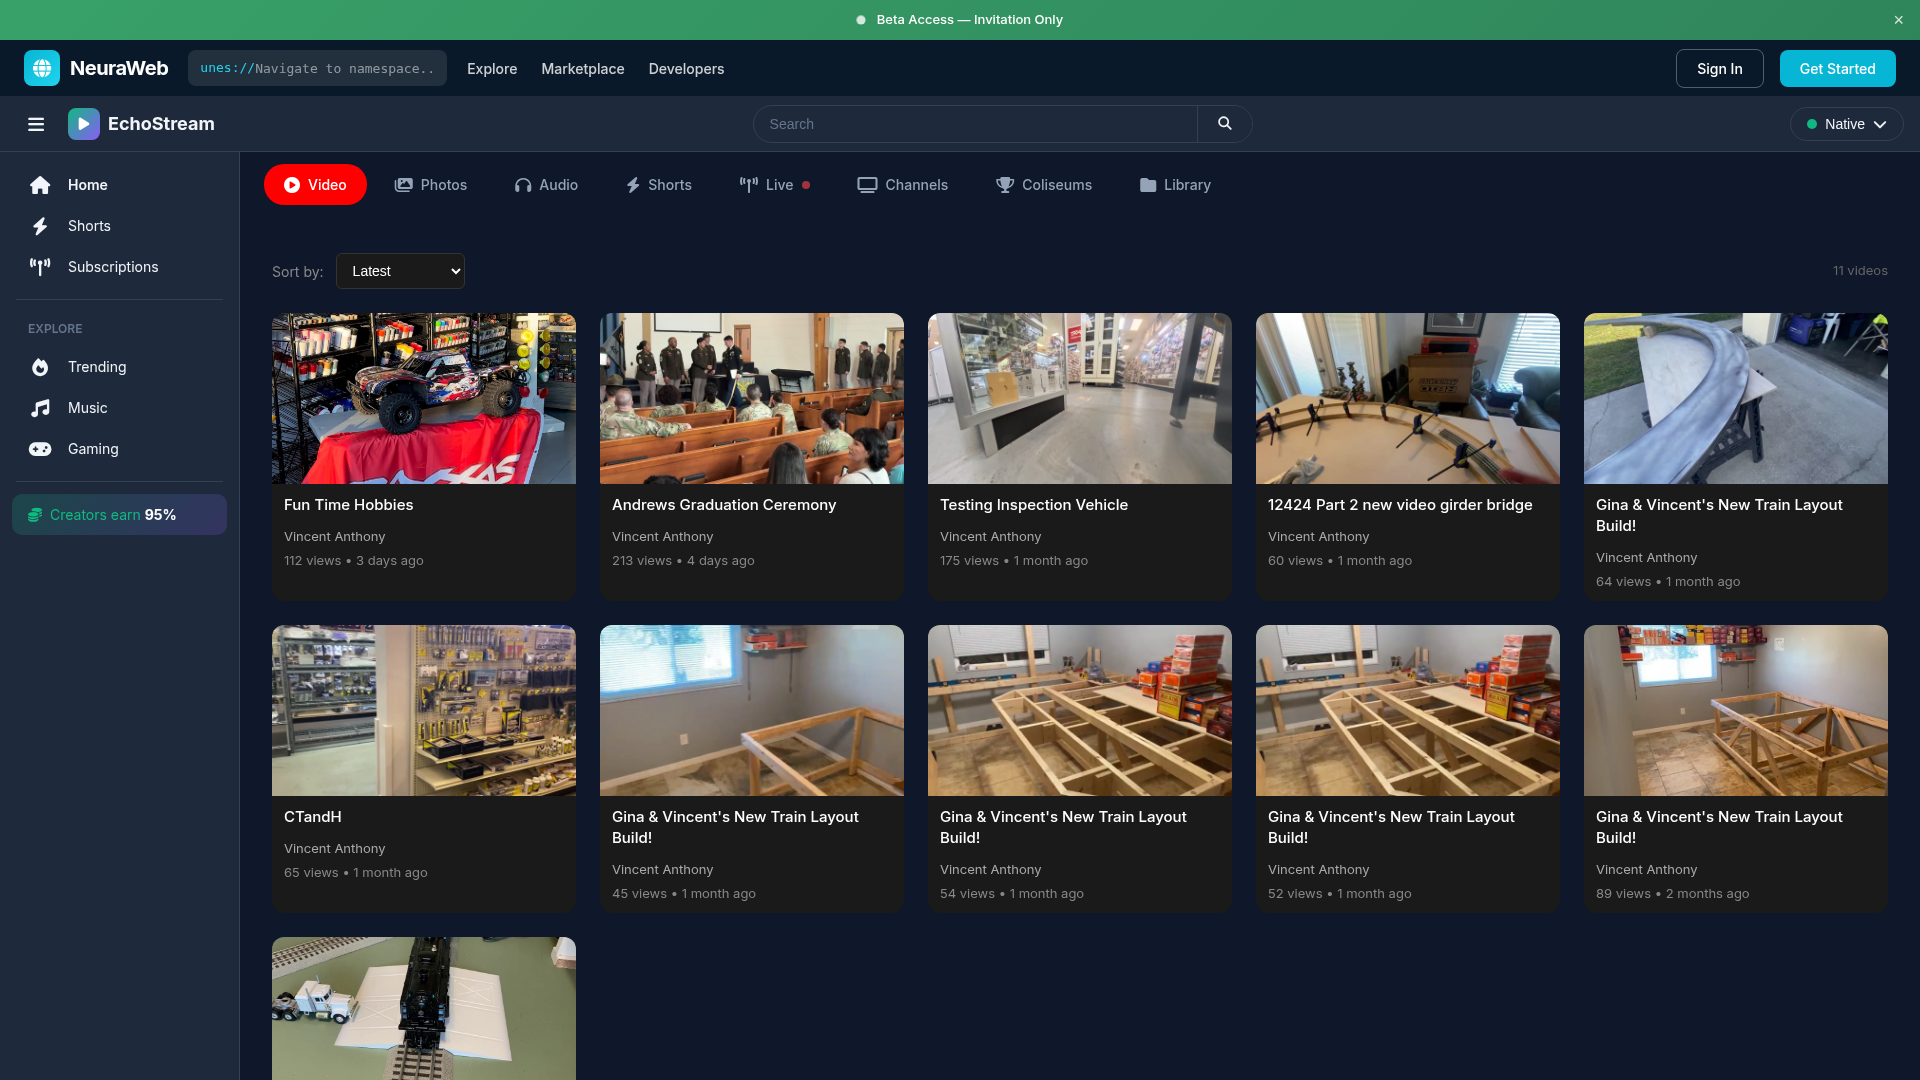
Task: Open the Marketplace menu item
Action: [x=583, y=69]
